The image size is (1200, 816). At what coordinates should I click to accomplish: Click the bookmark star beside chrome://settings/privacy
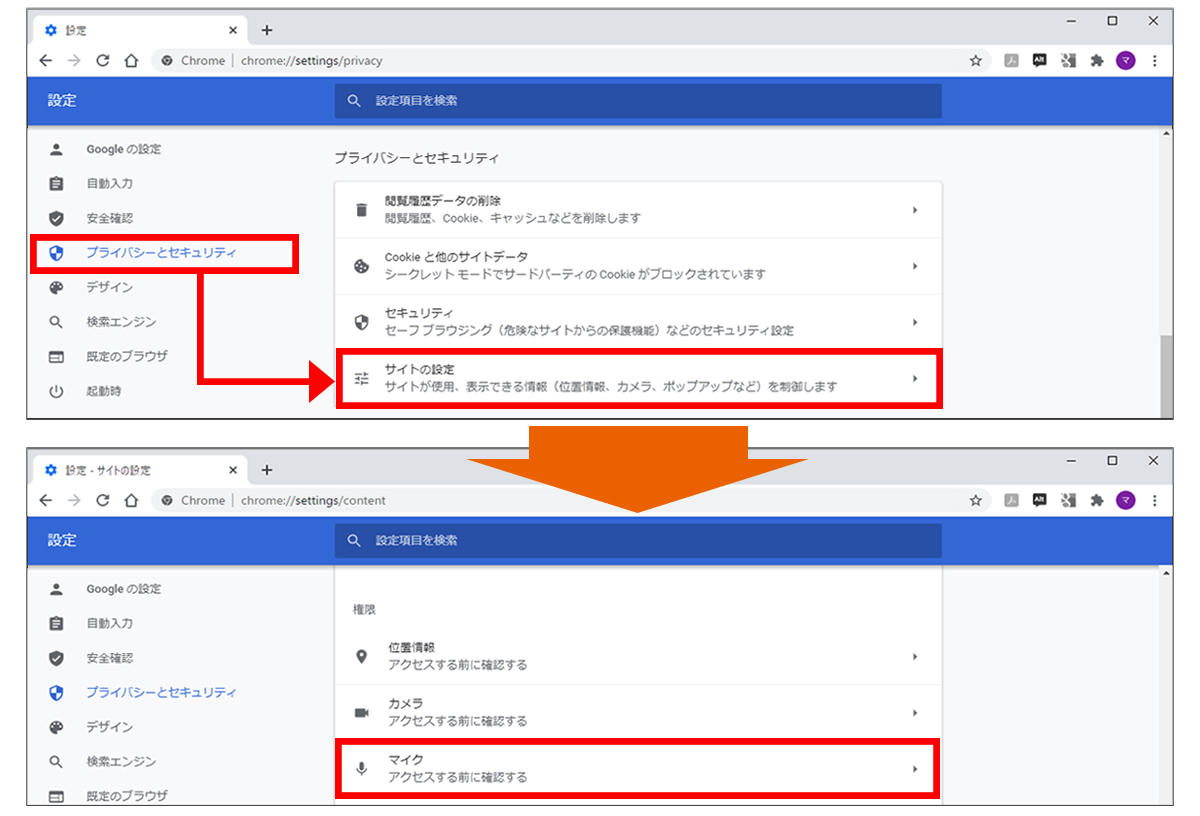point(975,61)
